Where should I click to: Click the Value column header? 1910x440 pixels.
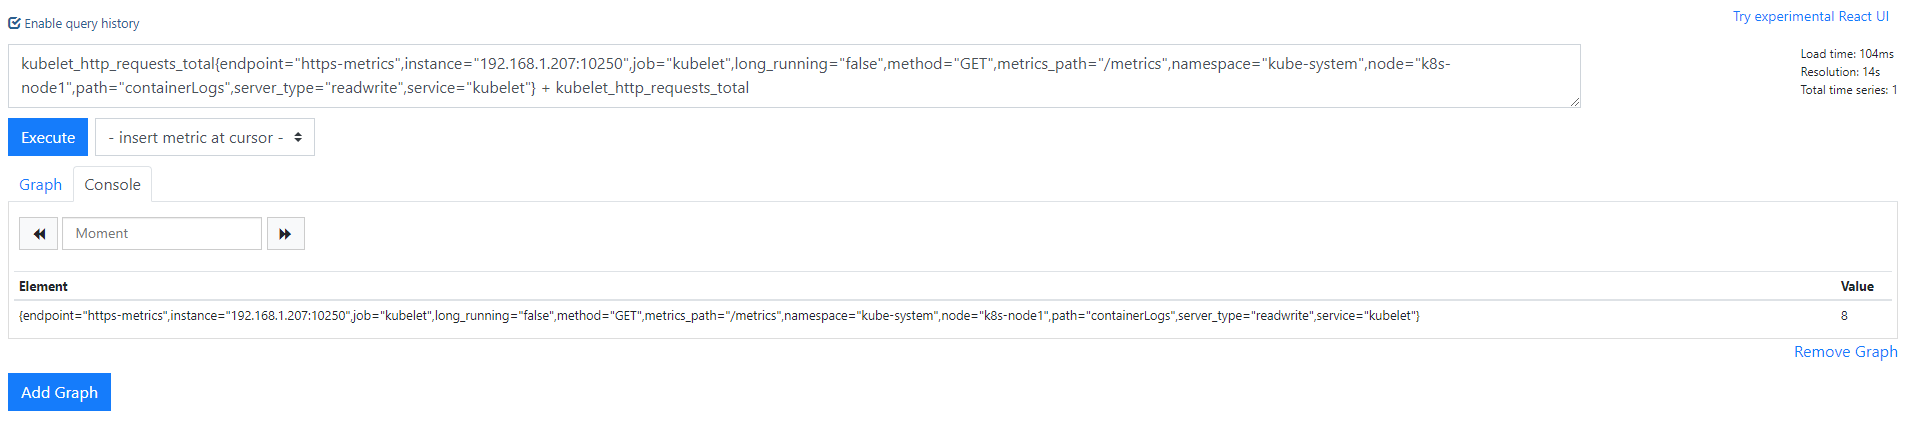(x=1857, y=287)
